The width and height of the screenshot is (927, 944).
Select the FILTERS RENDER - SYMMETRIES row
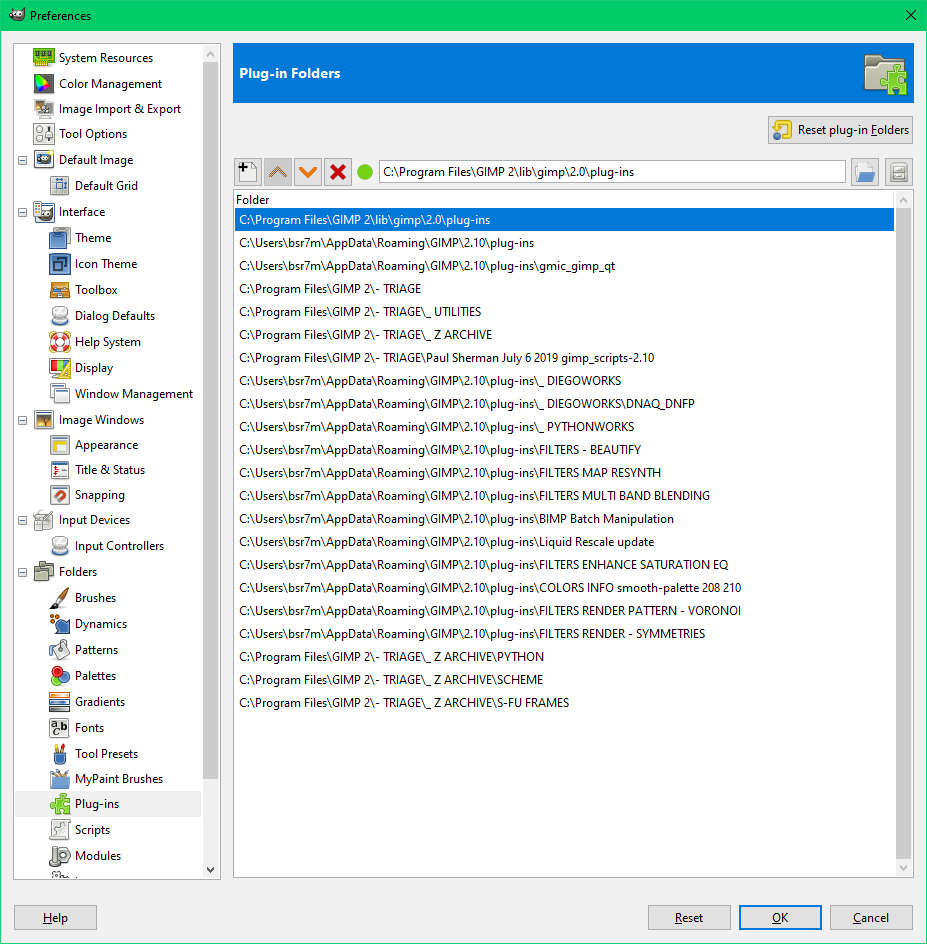pyautogui.click(x=564, y=633)
